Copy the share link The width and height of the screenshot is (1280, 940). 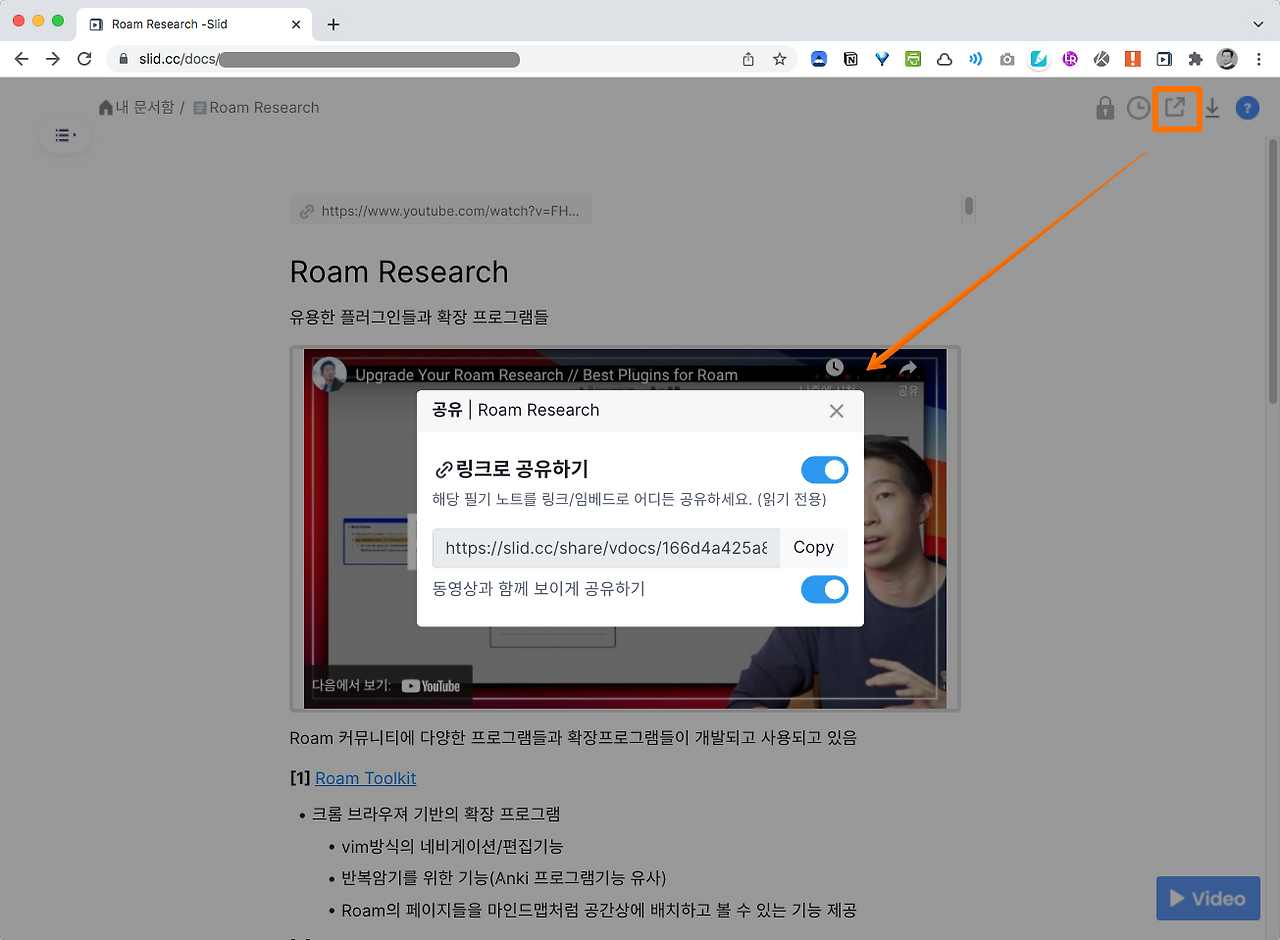coord(813,548)
